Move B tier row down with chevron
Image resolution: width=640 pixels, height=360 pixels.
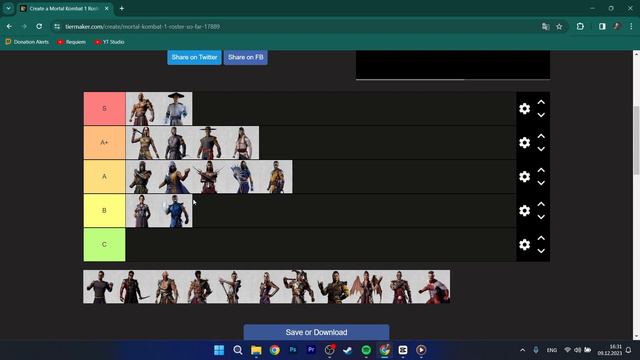[541, 217]
